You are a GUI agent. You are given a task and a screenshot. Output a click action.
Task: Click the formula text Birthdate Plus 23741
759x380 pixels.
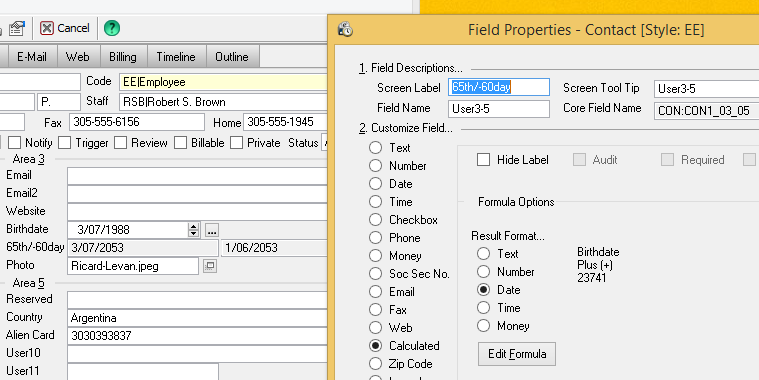[598, 265]
